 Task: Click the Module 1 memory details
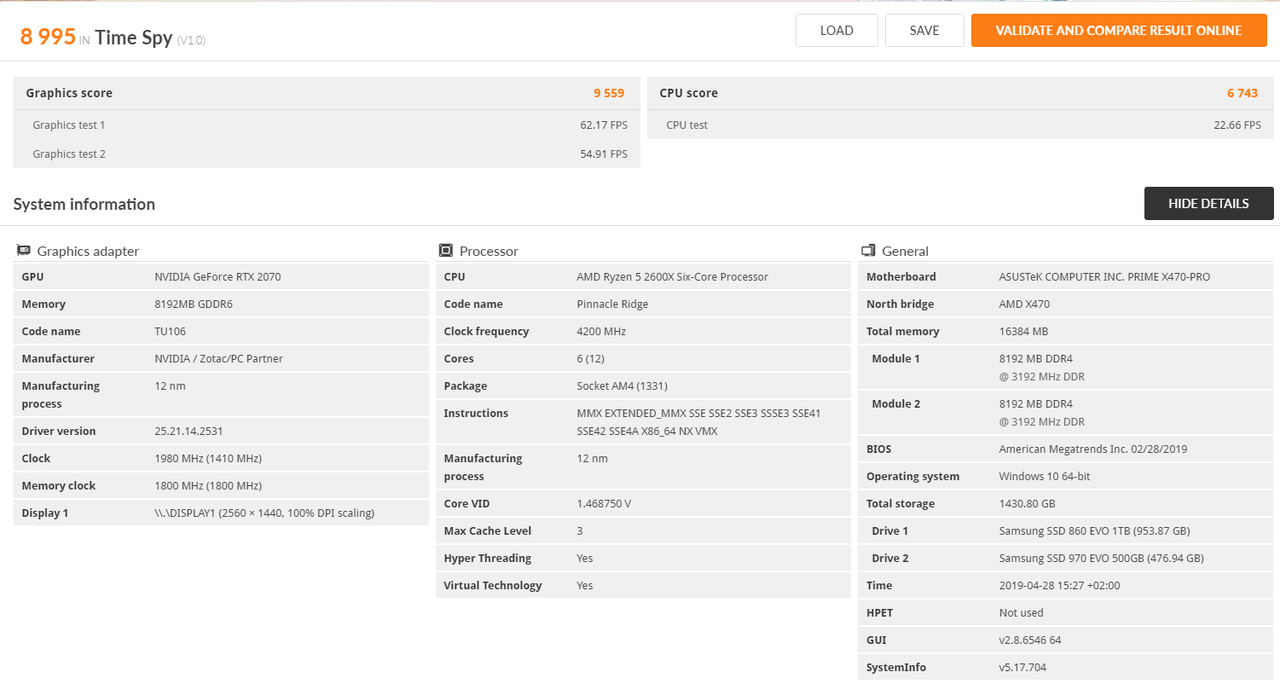coord(1042,367)
